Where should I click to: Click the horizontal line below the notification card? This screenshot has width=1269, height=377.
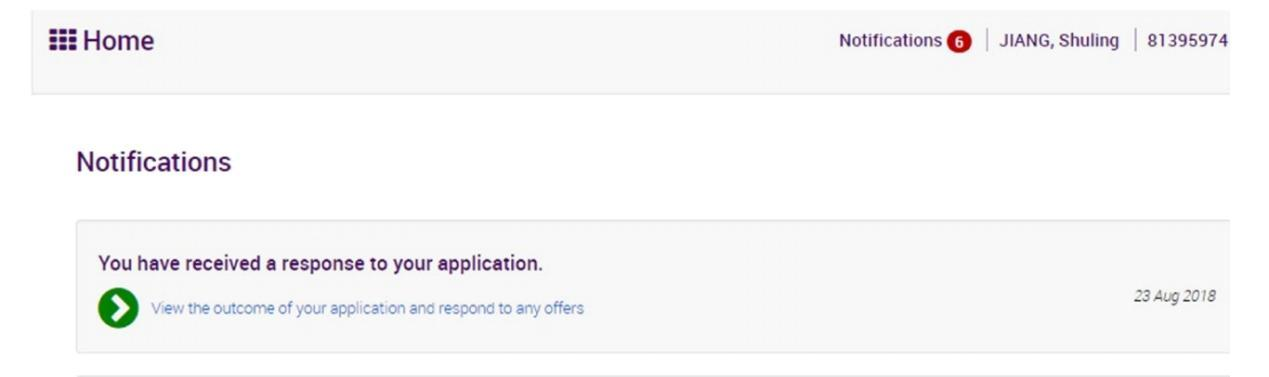coord(652,375)
